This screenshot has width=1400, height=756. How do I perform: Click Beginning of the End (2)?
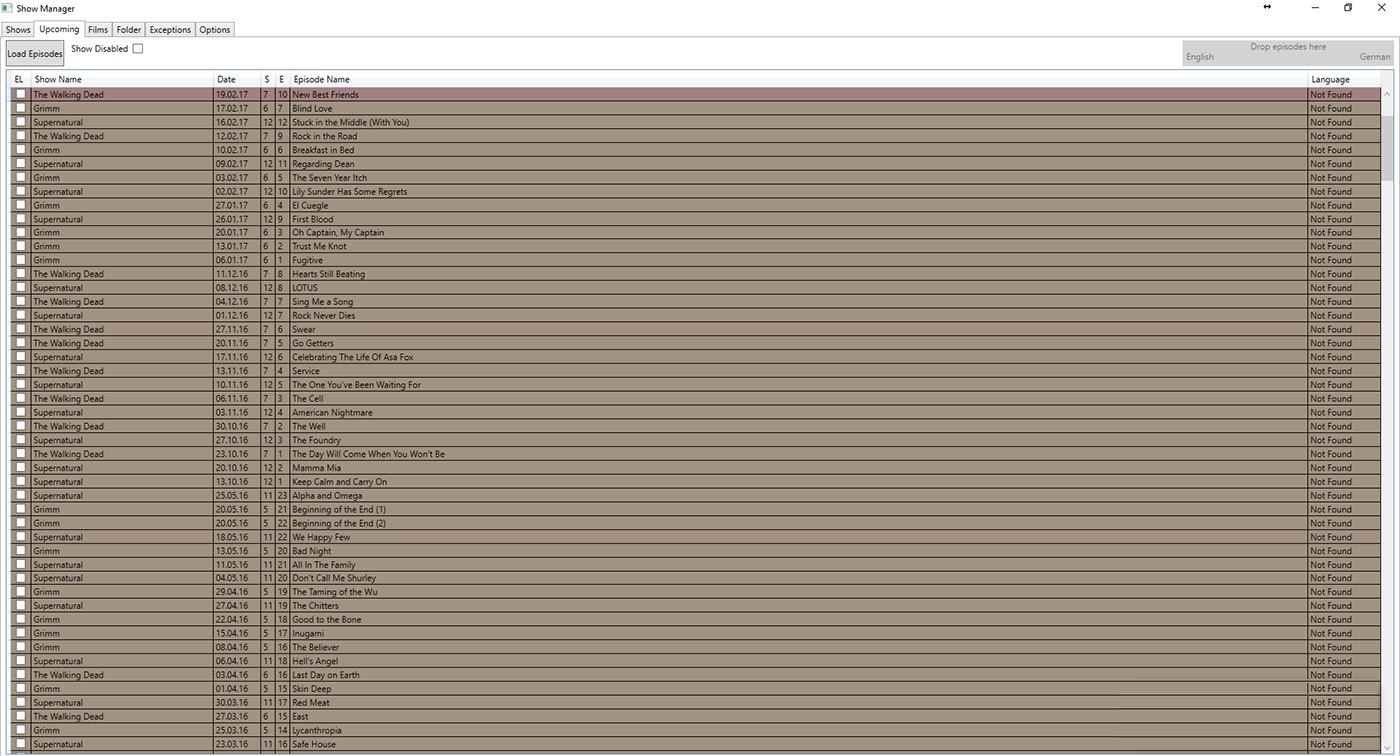pyautogui.click(x=339, y=523)
